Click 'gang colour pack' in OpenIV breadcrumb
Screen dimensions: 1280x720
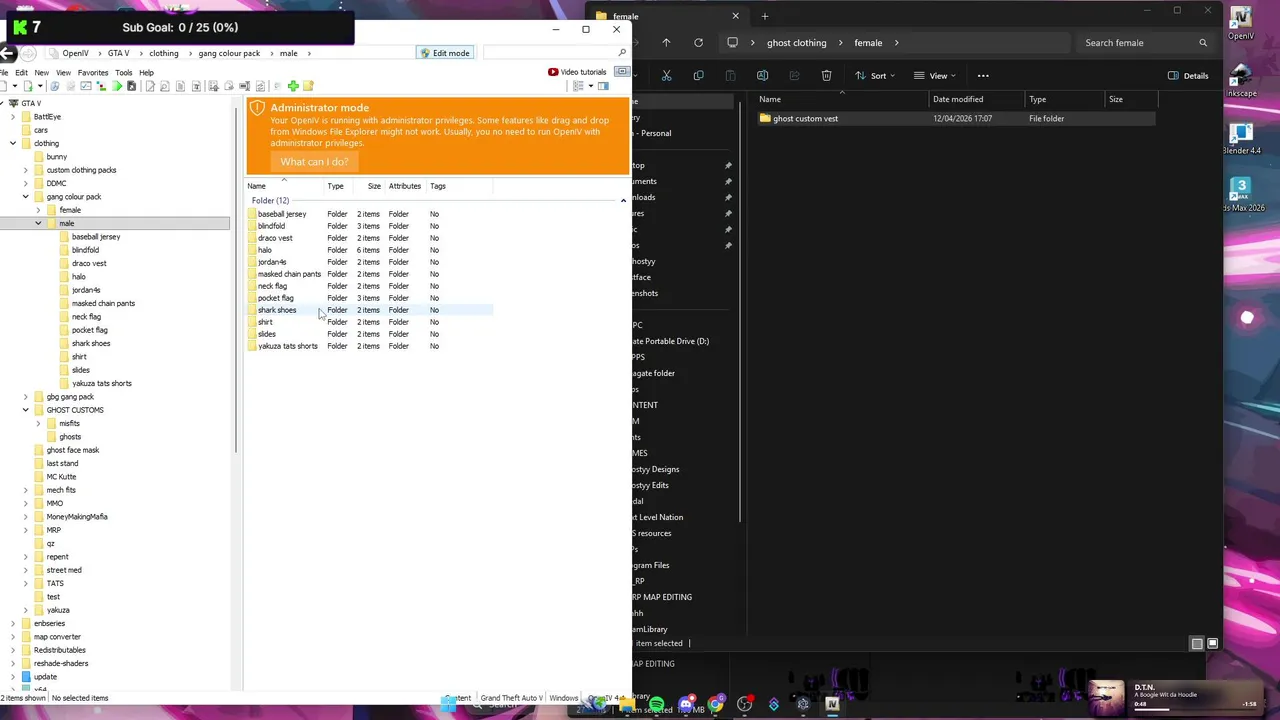tap(229, 53)
